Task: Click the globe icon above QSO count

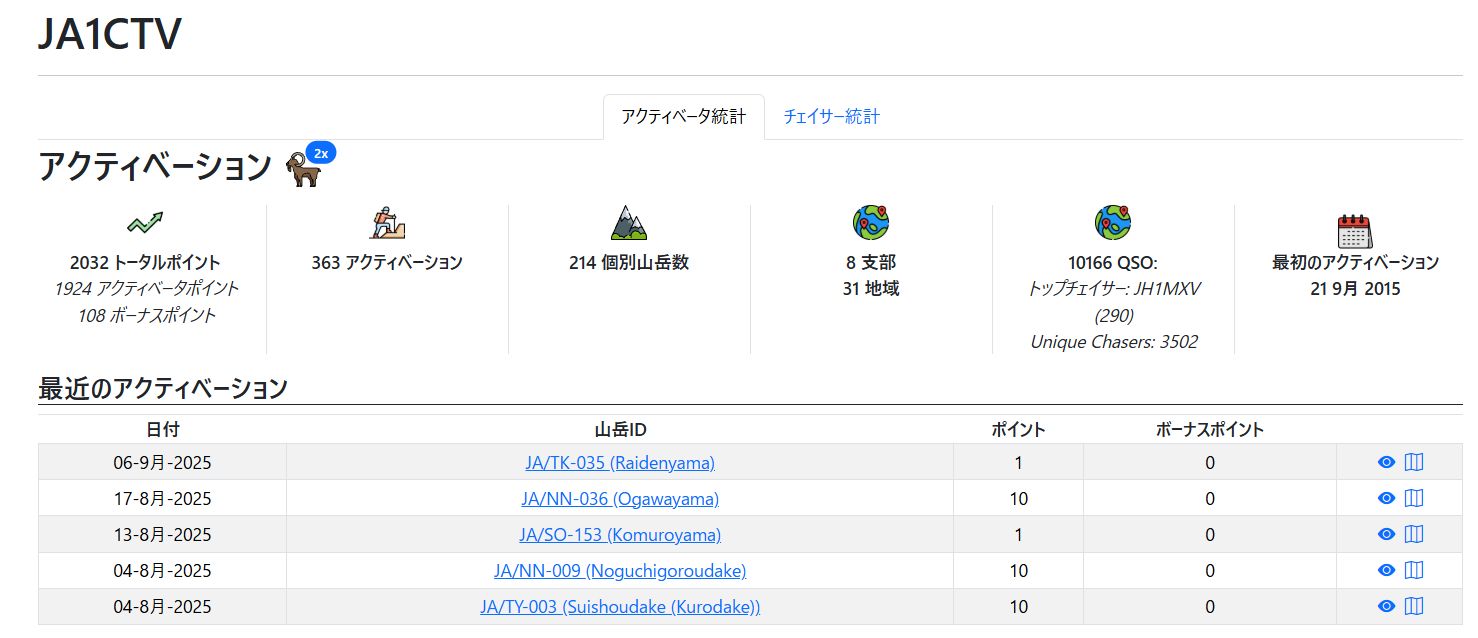Action: click(1112, 223)
